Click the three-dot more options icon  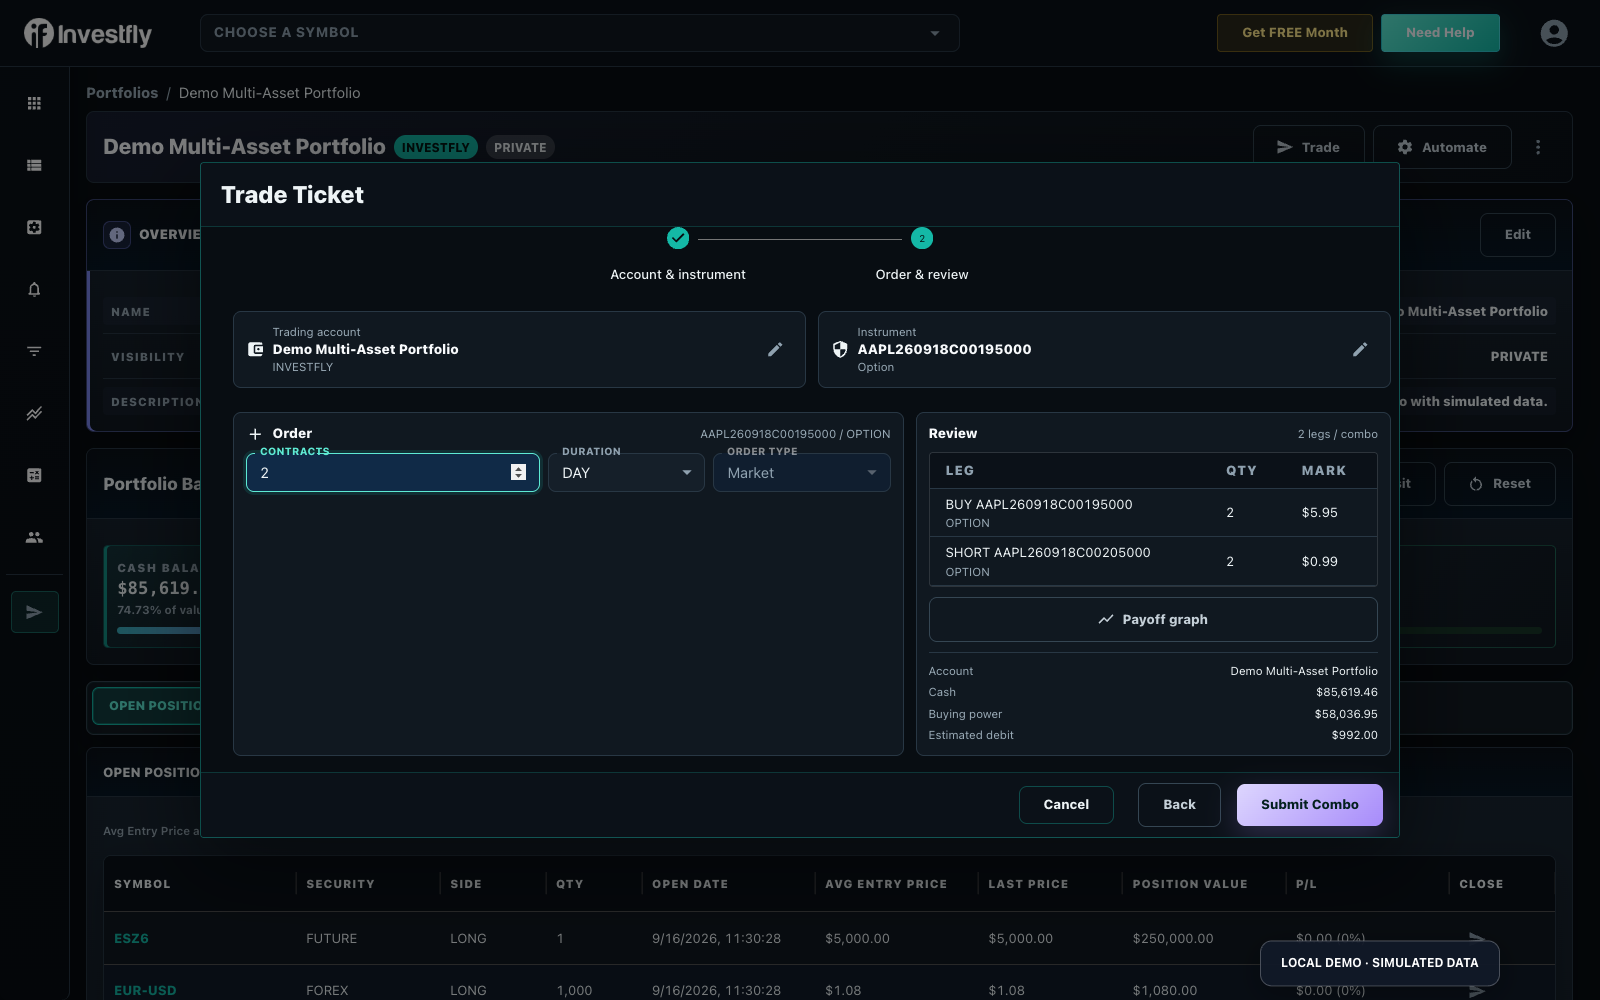pyautogui.click(x=1538, y=147)
